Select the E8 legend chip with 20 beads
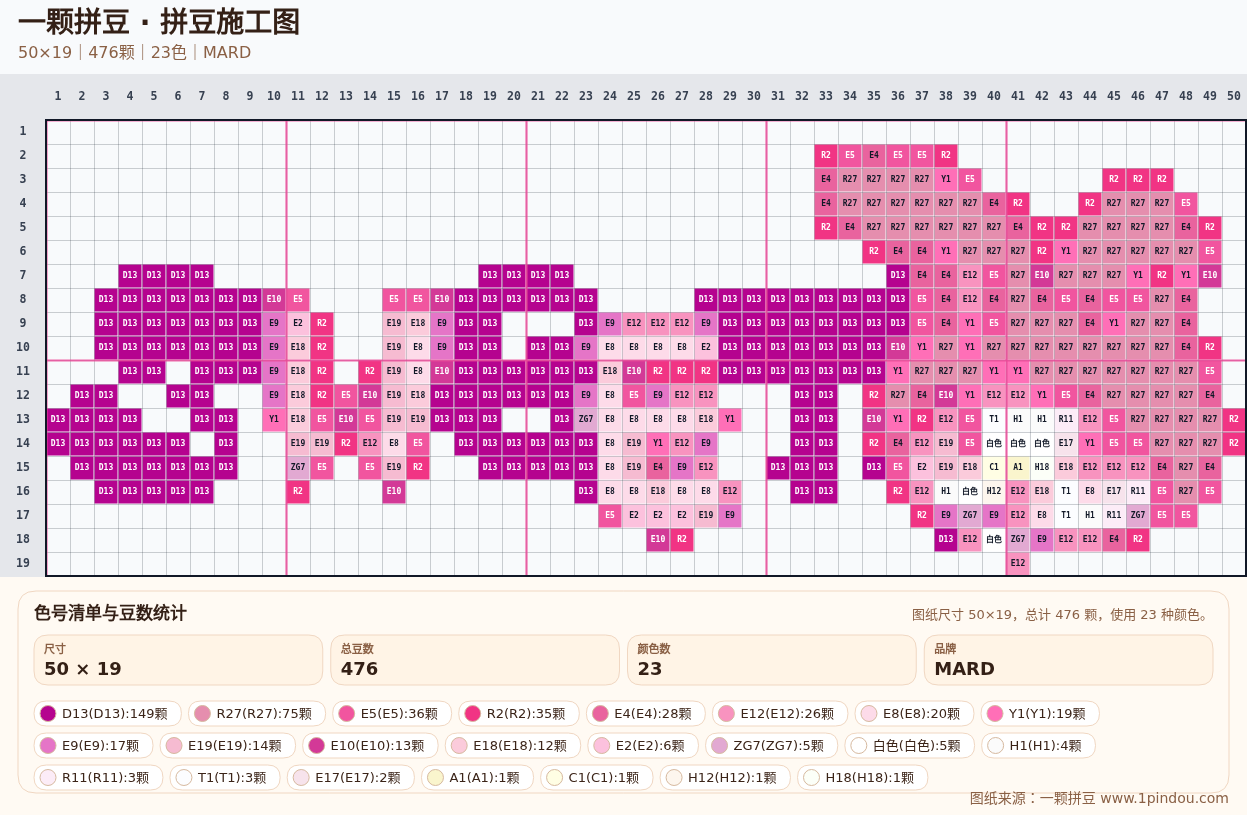The width and height of the screenshot is (1247, 815). point(914,714)
